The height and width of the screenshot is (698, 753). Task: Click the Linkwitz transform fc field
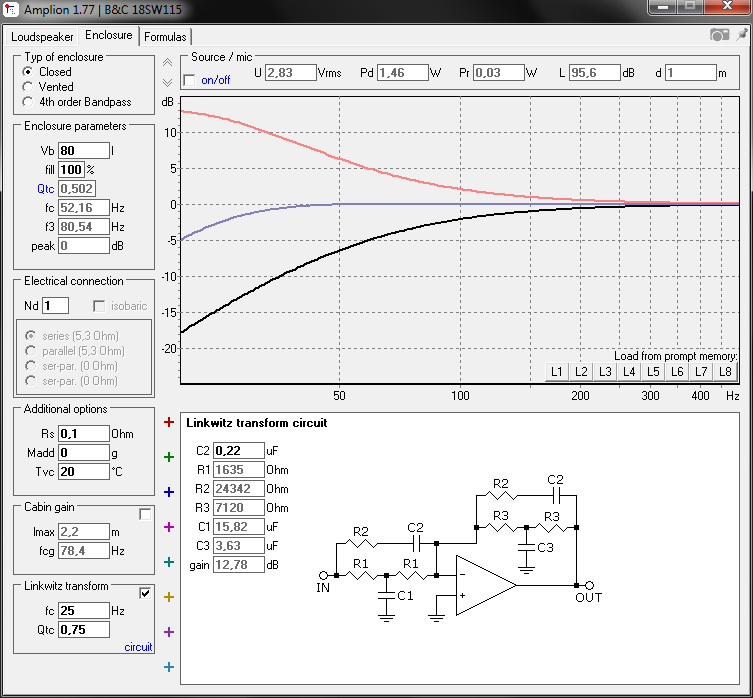84,611
